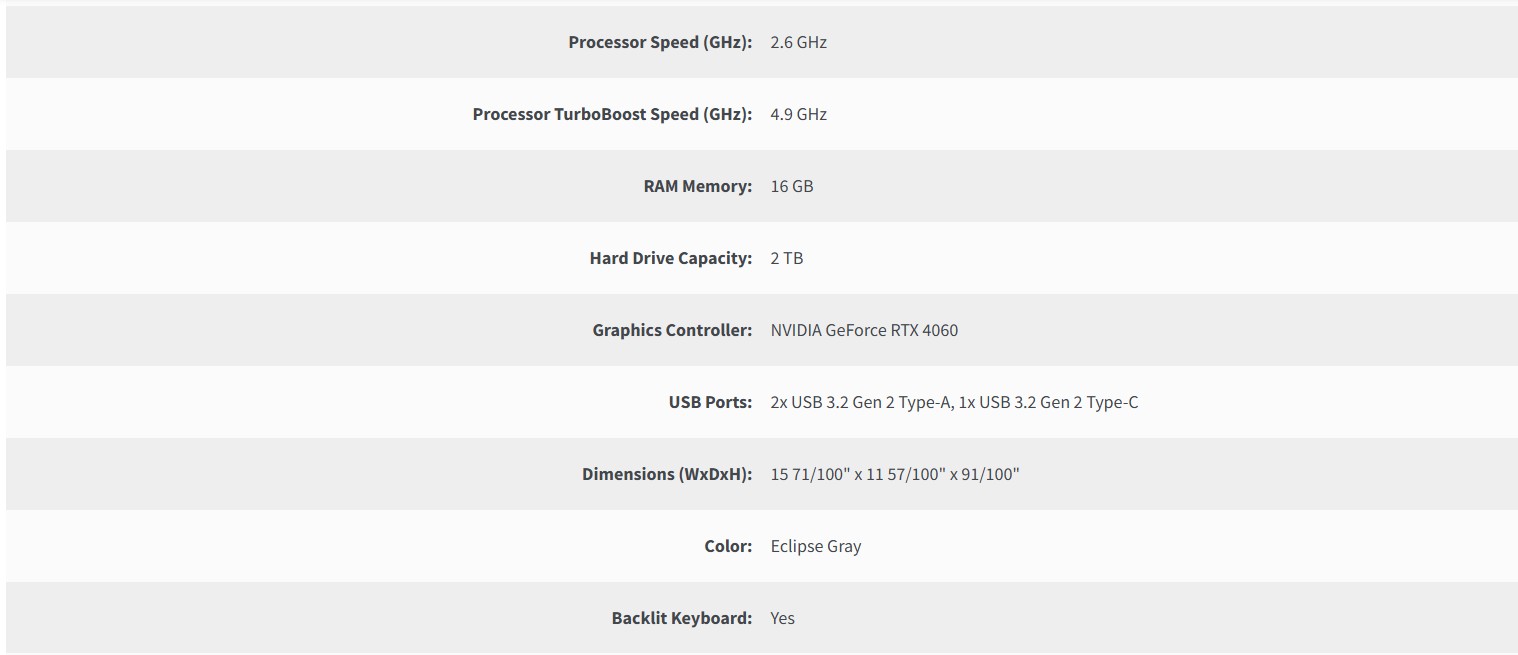Viewport: 1518px width, 655px height.
Task: Click the Graphics Controller label
Action: coord(671,330)
